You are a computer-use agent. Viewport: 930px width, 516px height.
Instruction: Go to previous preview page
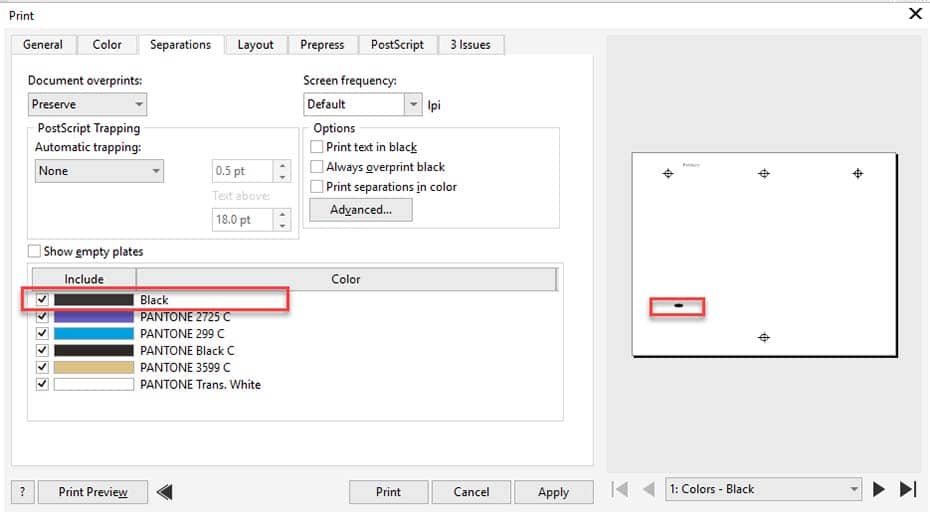click(x=649, y=489)
